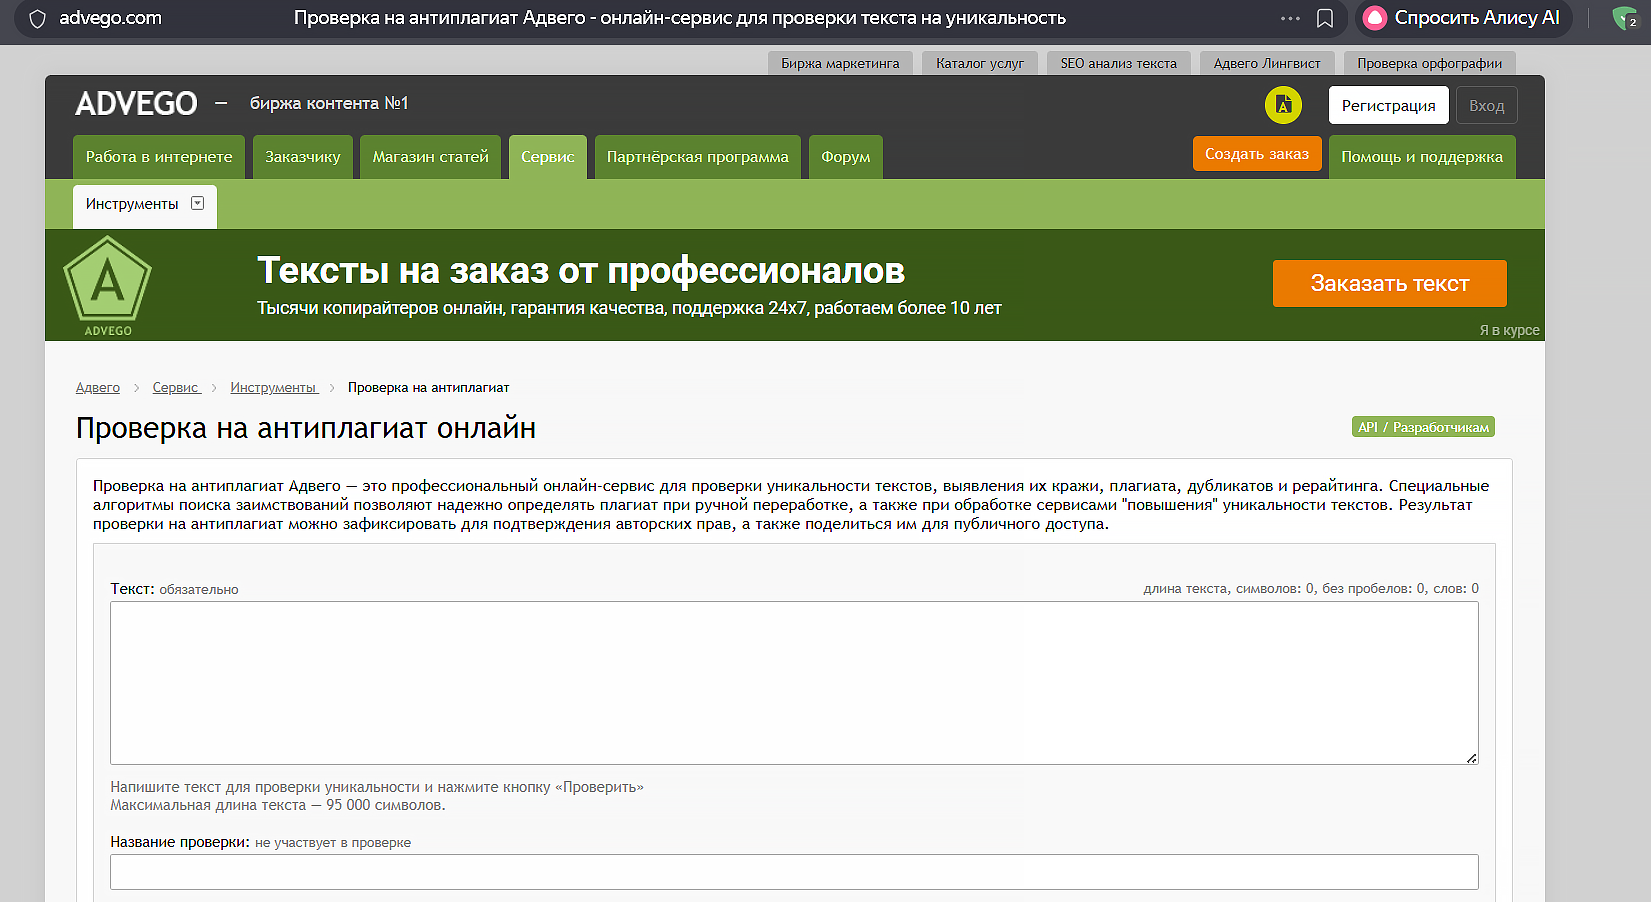Viewport: 1651px width, 902px height.
Task: Select the Инструменты submenu tab
Action: (145, 204)
